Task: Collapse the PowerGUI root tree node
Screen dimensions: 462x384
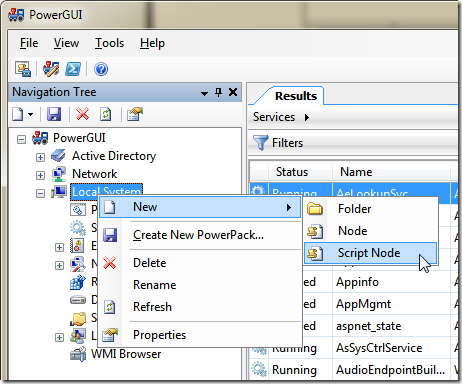Action: (21, 139)
